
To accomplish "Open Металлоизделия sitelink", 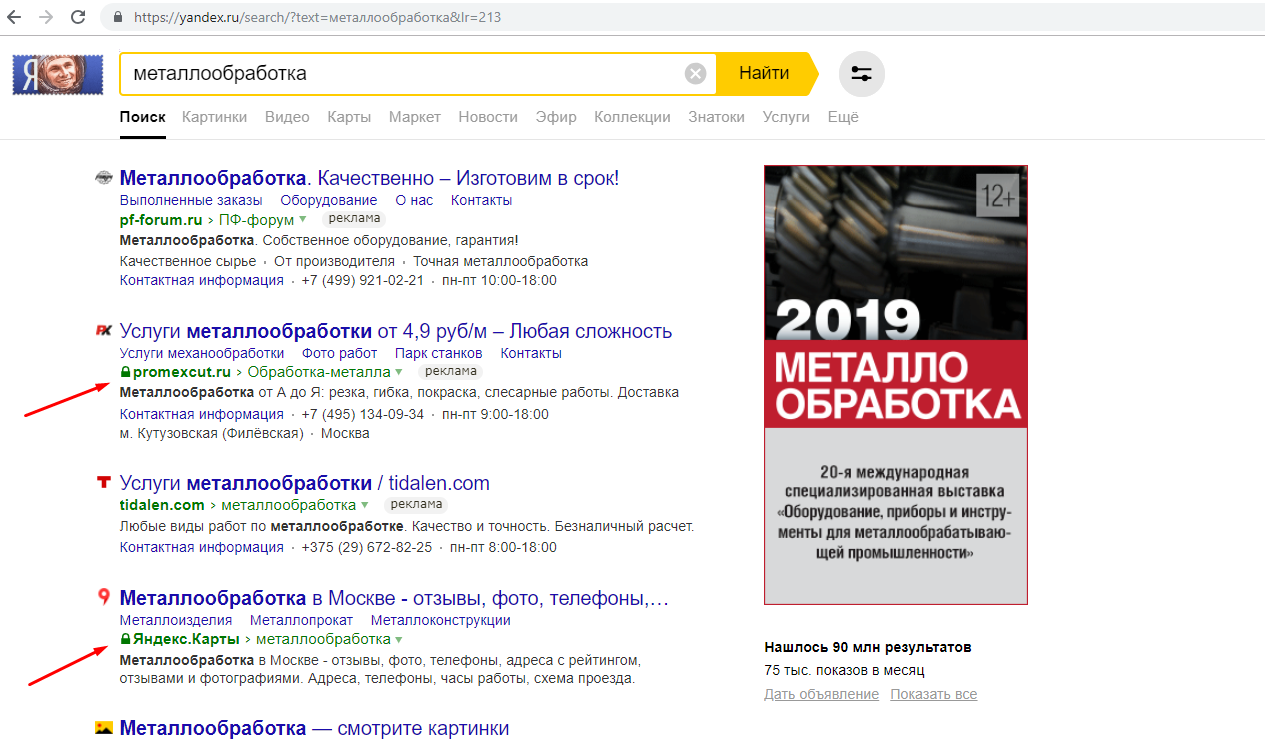I will 176,620.
